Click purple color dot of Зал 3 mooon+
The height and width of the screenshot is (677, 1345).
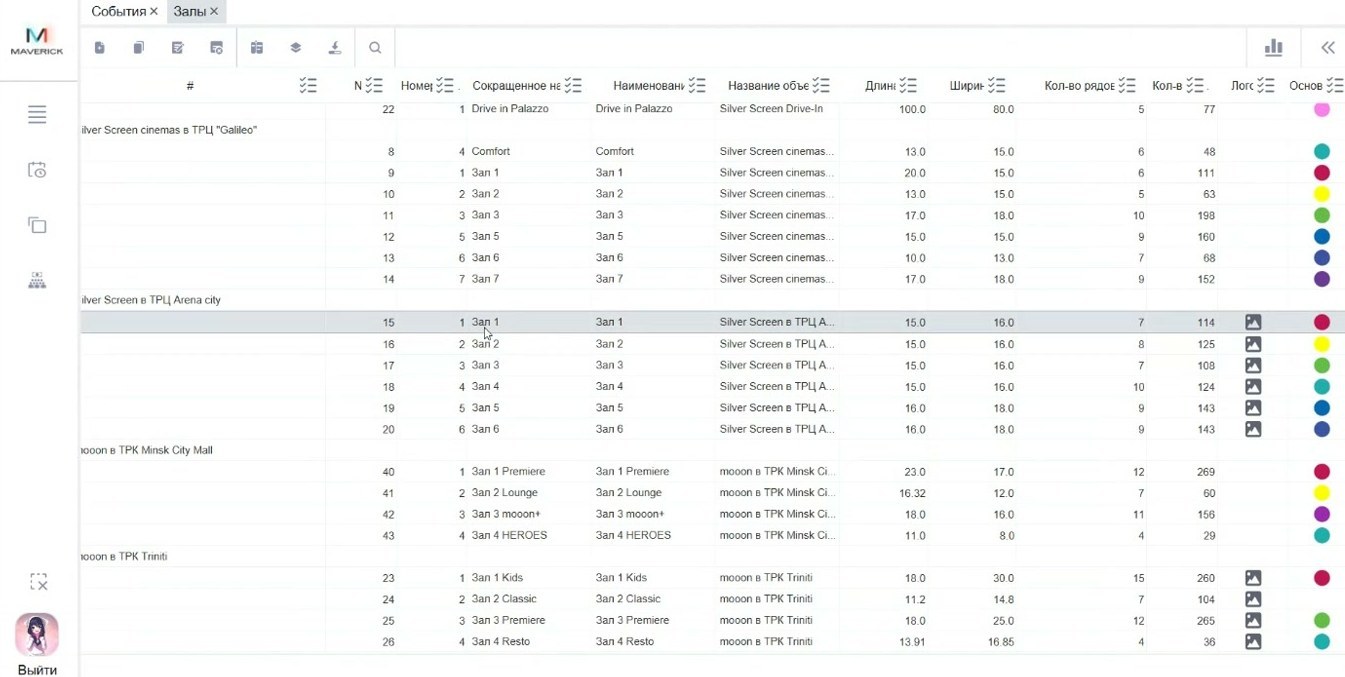tap(1321, 514)
